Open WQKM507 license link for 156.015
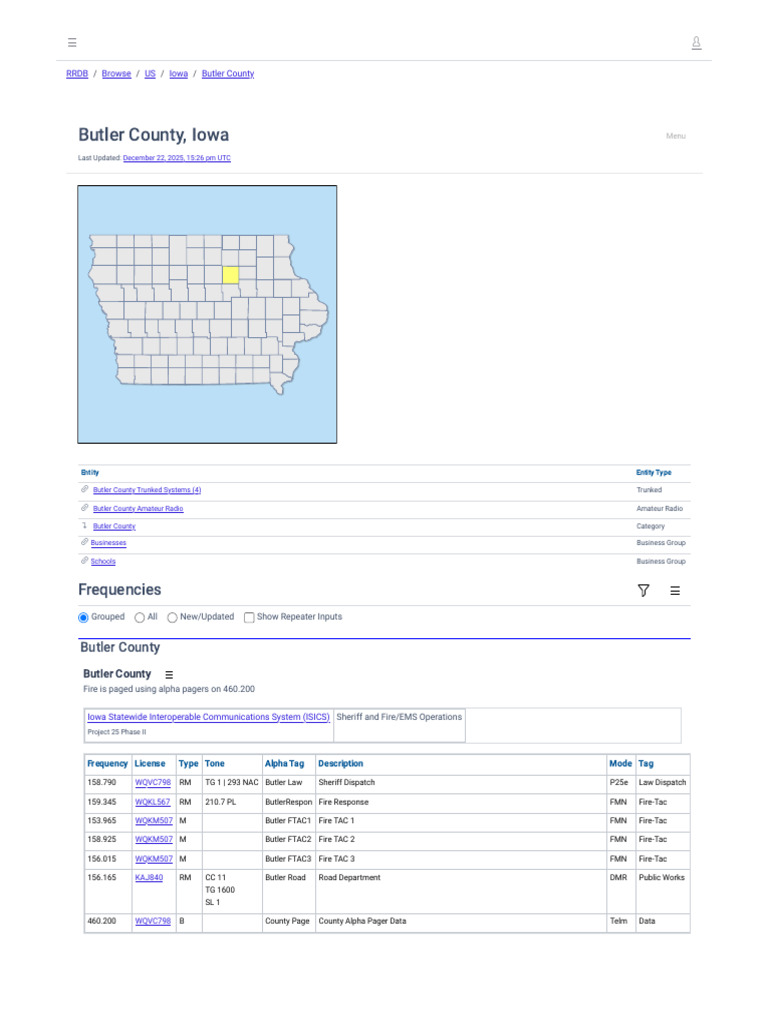The width and height of the screenshot is (768, 1024). [x=154, y=859]
